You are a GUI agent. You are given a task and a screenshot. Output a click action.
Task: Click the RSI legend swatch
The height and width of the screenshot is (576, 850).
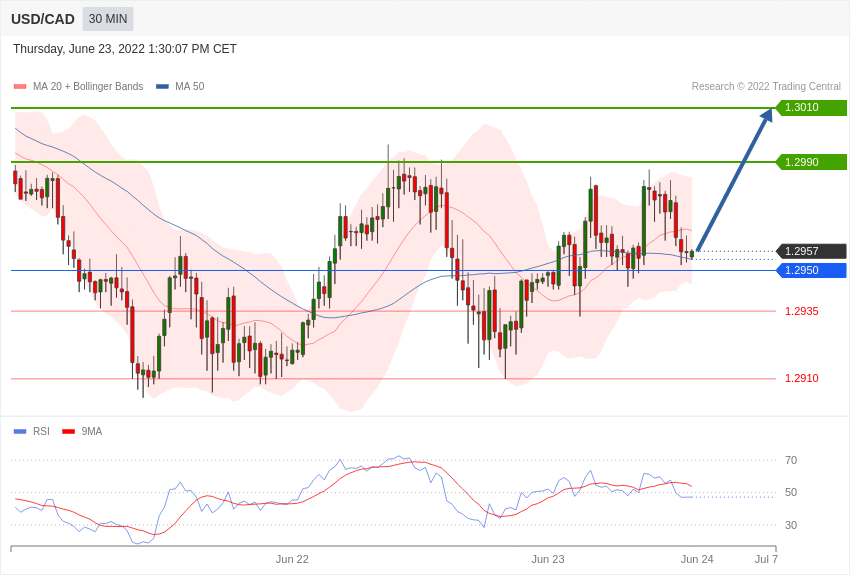pyautogui.click(x=20, y=431)
